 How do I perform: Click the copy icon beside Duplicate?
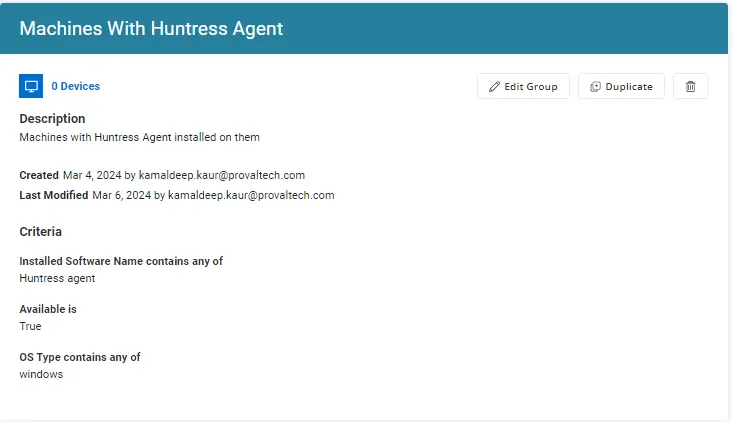(595, 86)
